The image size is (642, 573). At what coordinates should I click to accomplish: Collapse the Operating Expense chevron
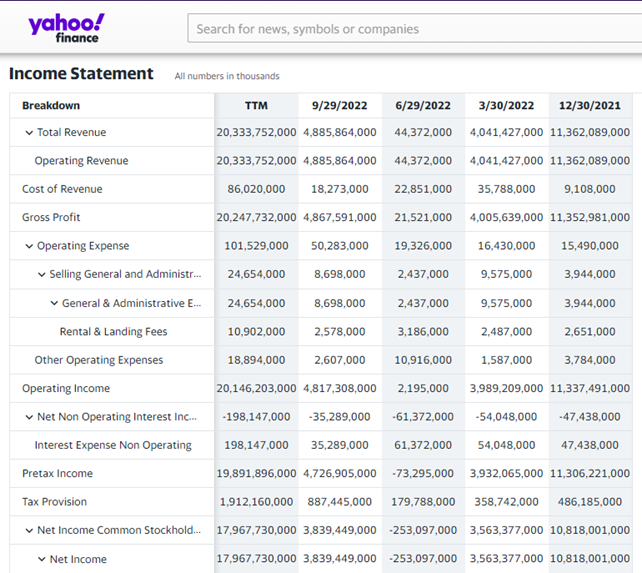point(29,246)
